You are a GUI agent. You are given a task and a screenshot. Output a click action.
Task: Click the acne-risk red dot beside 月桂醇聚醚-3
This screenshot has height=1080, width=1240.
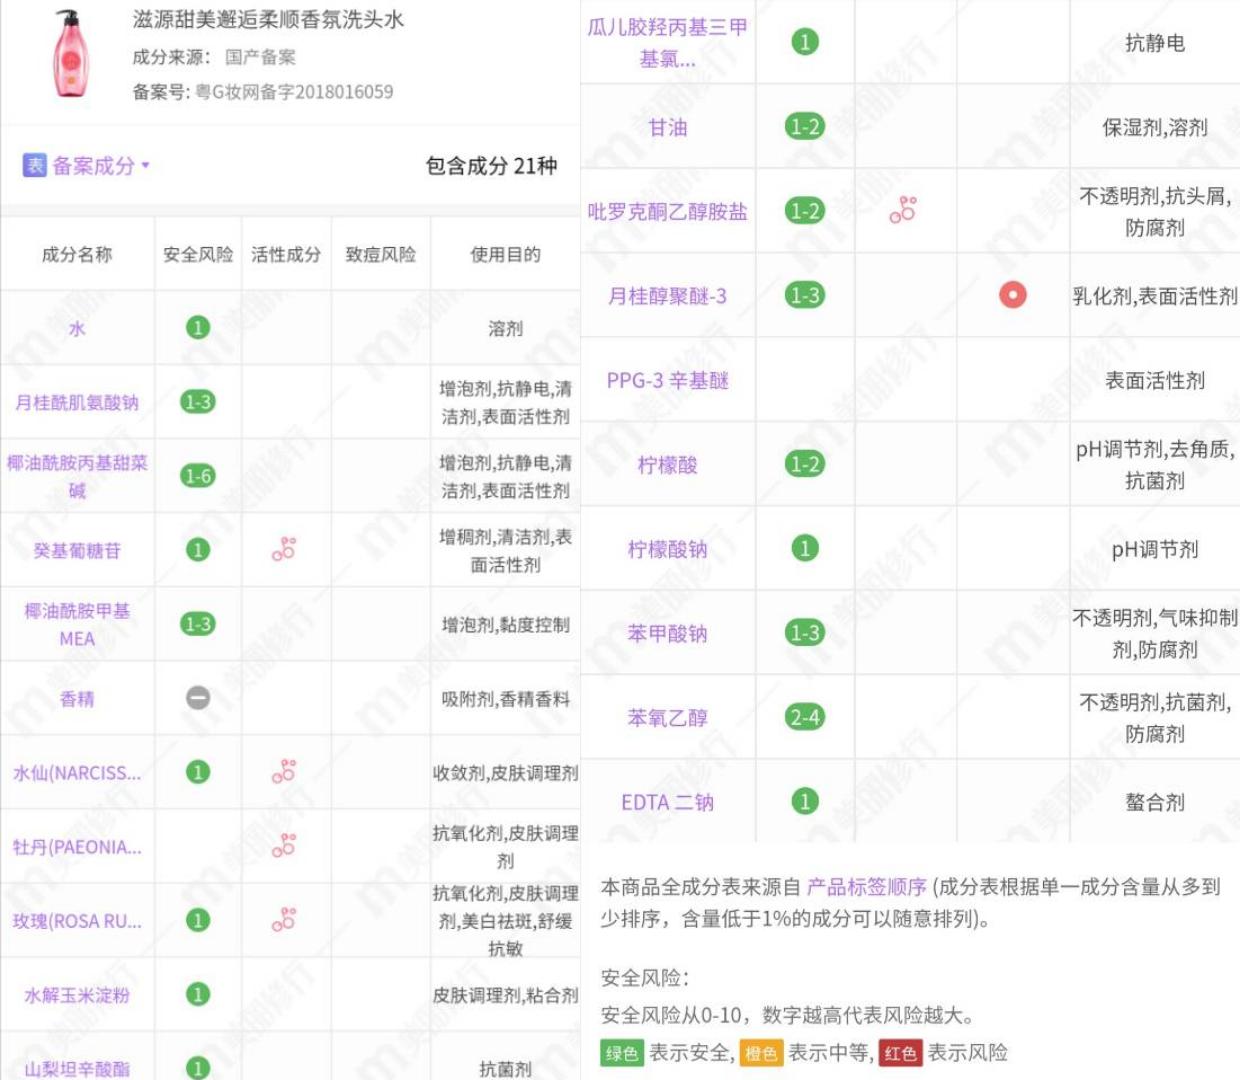[x=1012, y=293]
